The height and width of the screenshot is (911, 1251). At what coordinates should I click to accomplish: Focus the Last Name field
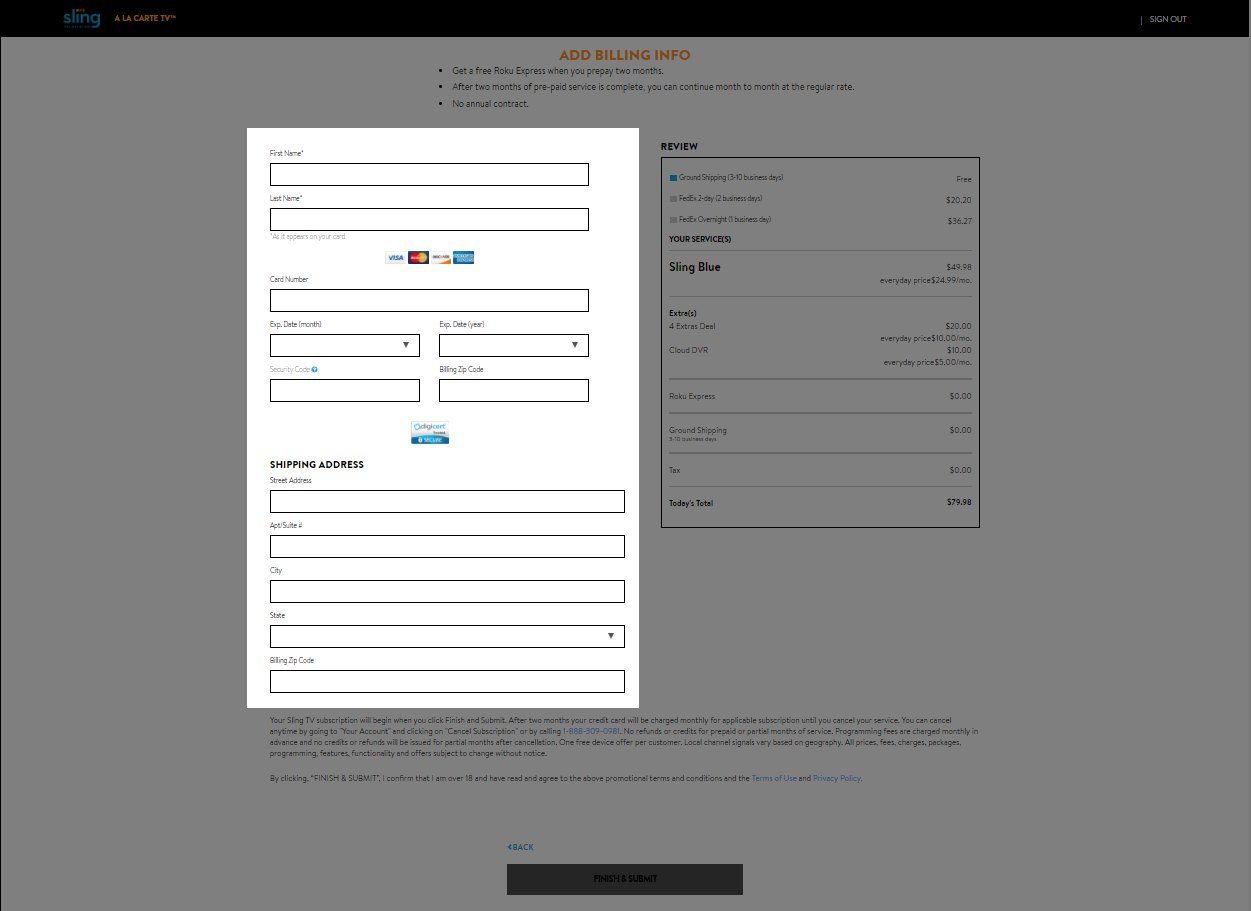tap(429, 219)
